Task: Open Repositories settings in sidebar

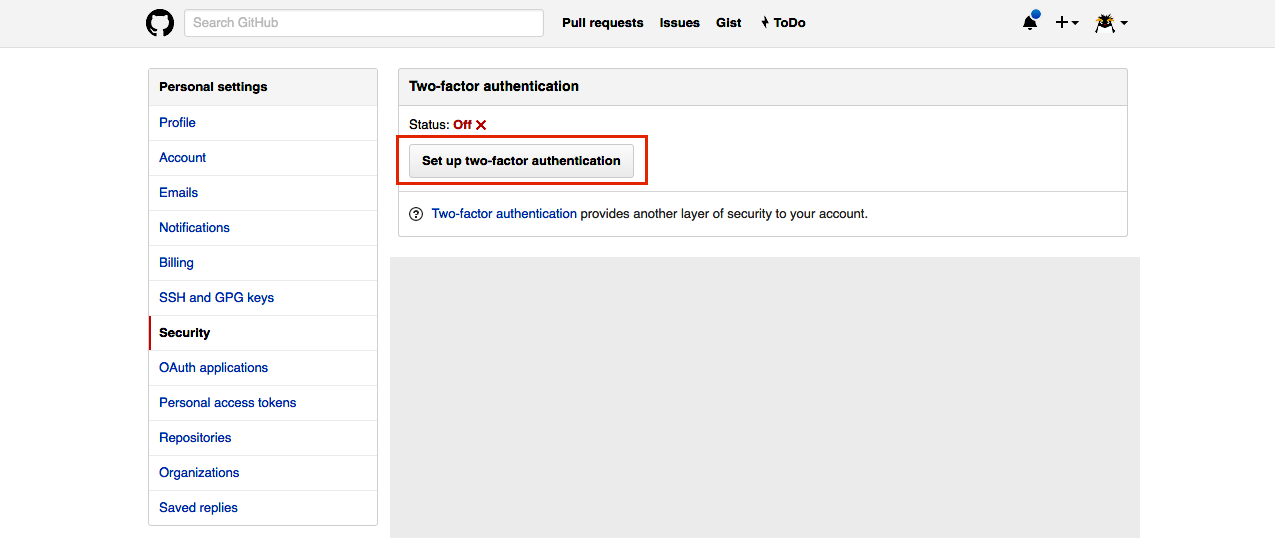Action: 263,438
